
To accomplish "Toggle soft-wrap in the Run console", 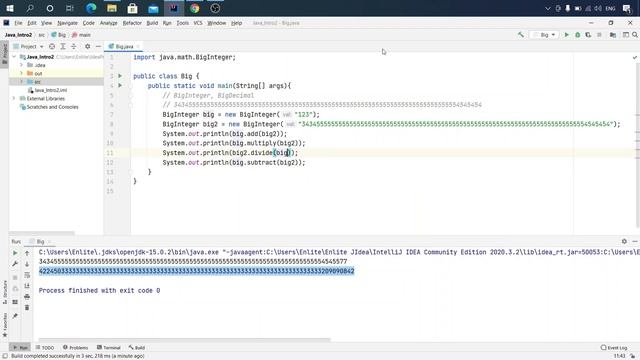I will [27, 275].
